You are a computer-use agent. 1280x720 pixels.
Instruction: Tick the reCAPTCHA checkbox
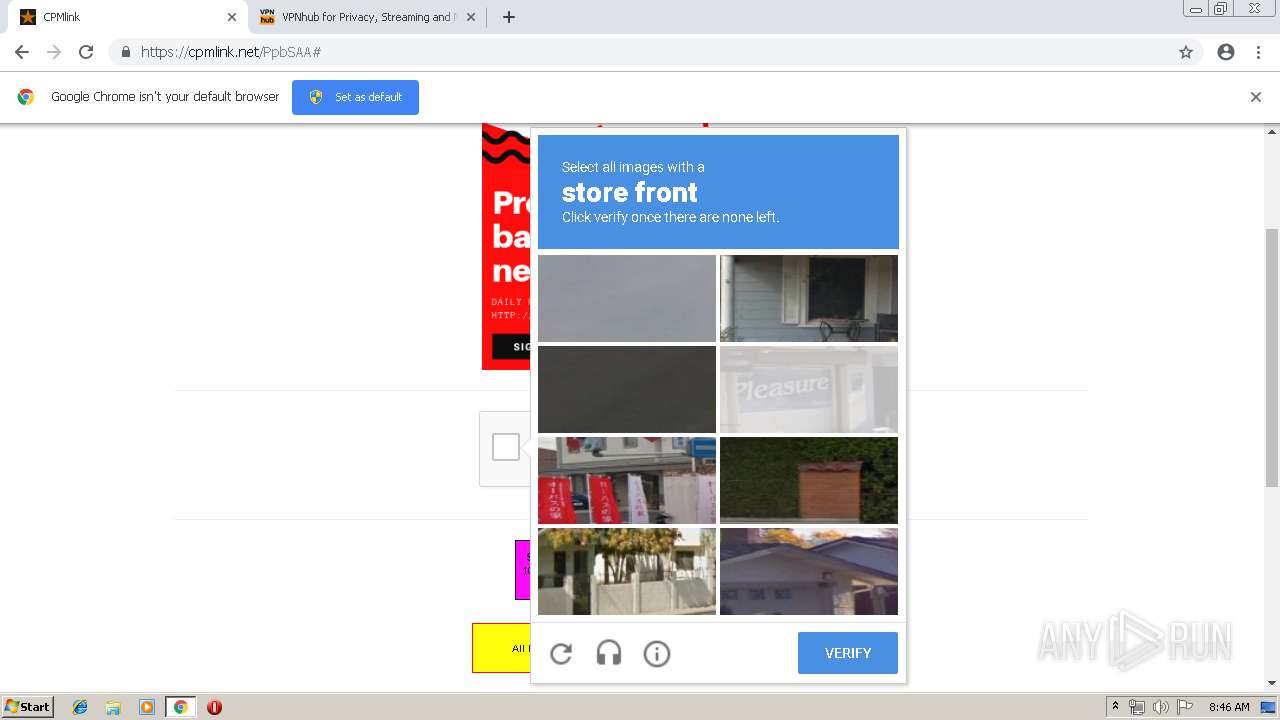506,447
